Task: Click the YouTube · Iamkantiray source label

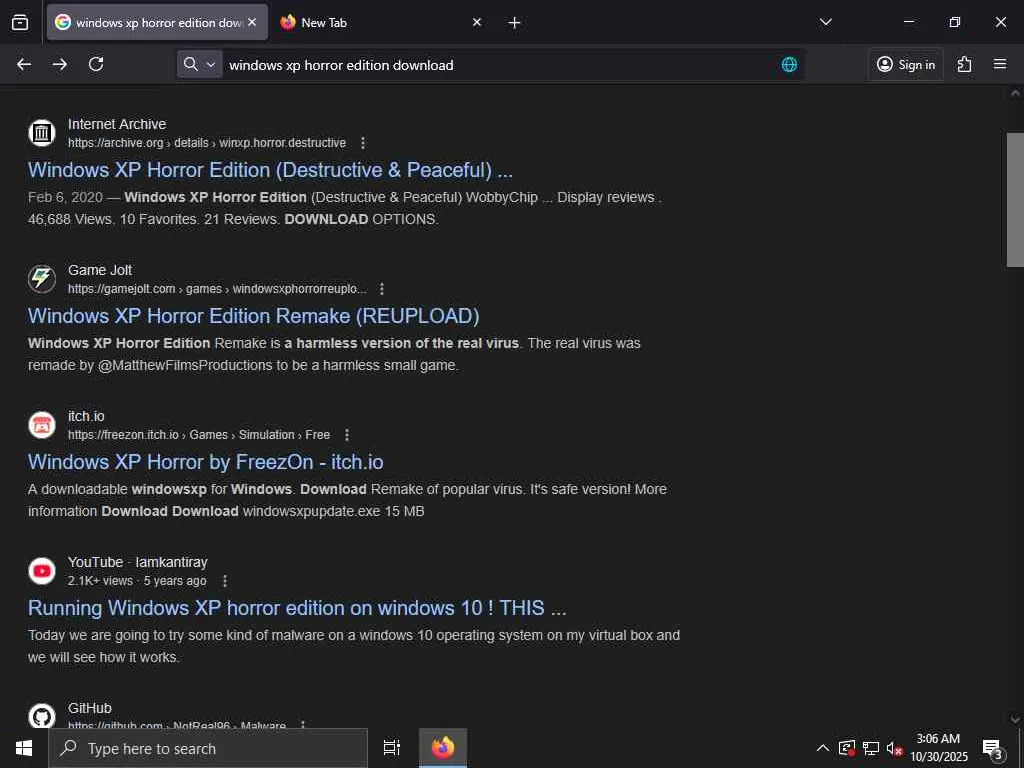Action: (x=138, y=562)
